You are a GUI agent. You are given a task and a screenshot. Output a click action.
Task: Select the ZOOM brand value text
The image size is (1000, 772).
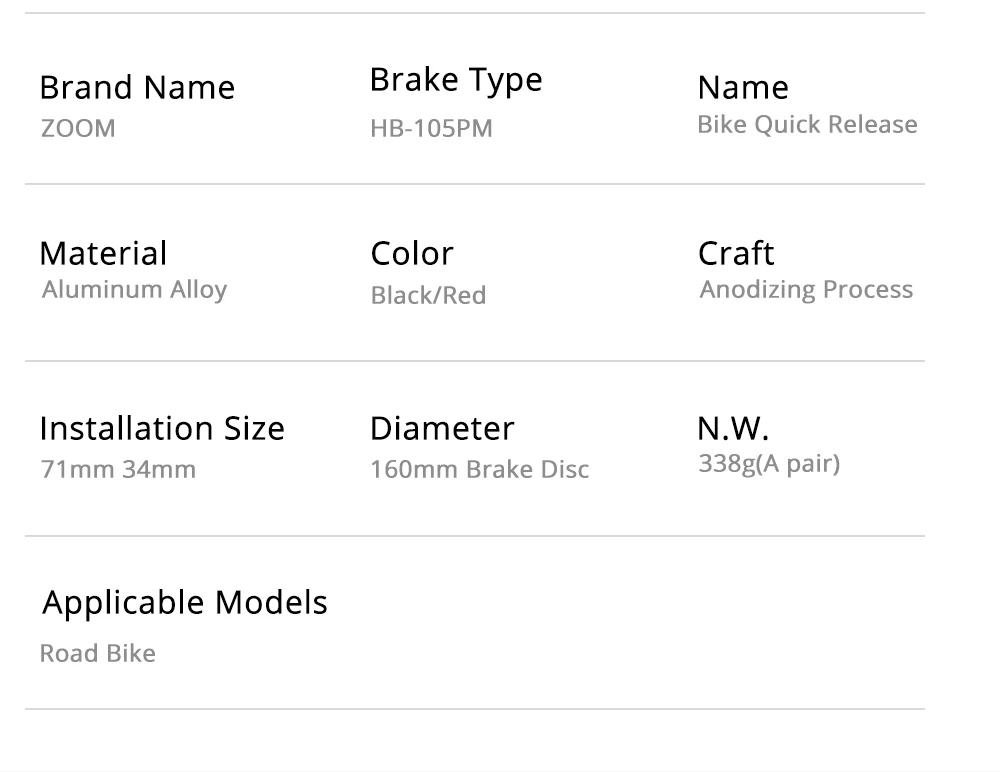(78, 129)
